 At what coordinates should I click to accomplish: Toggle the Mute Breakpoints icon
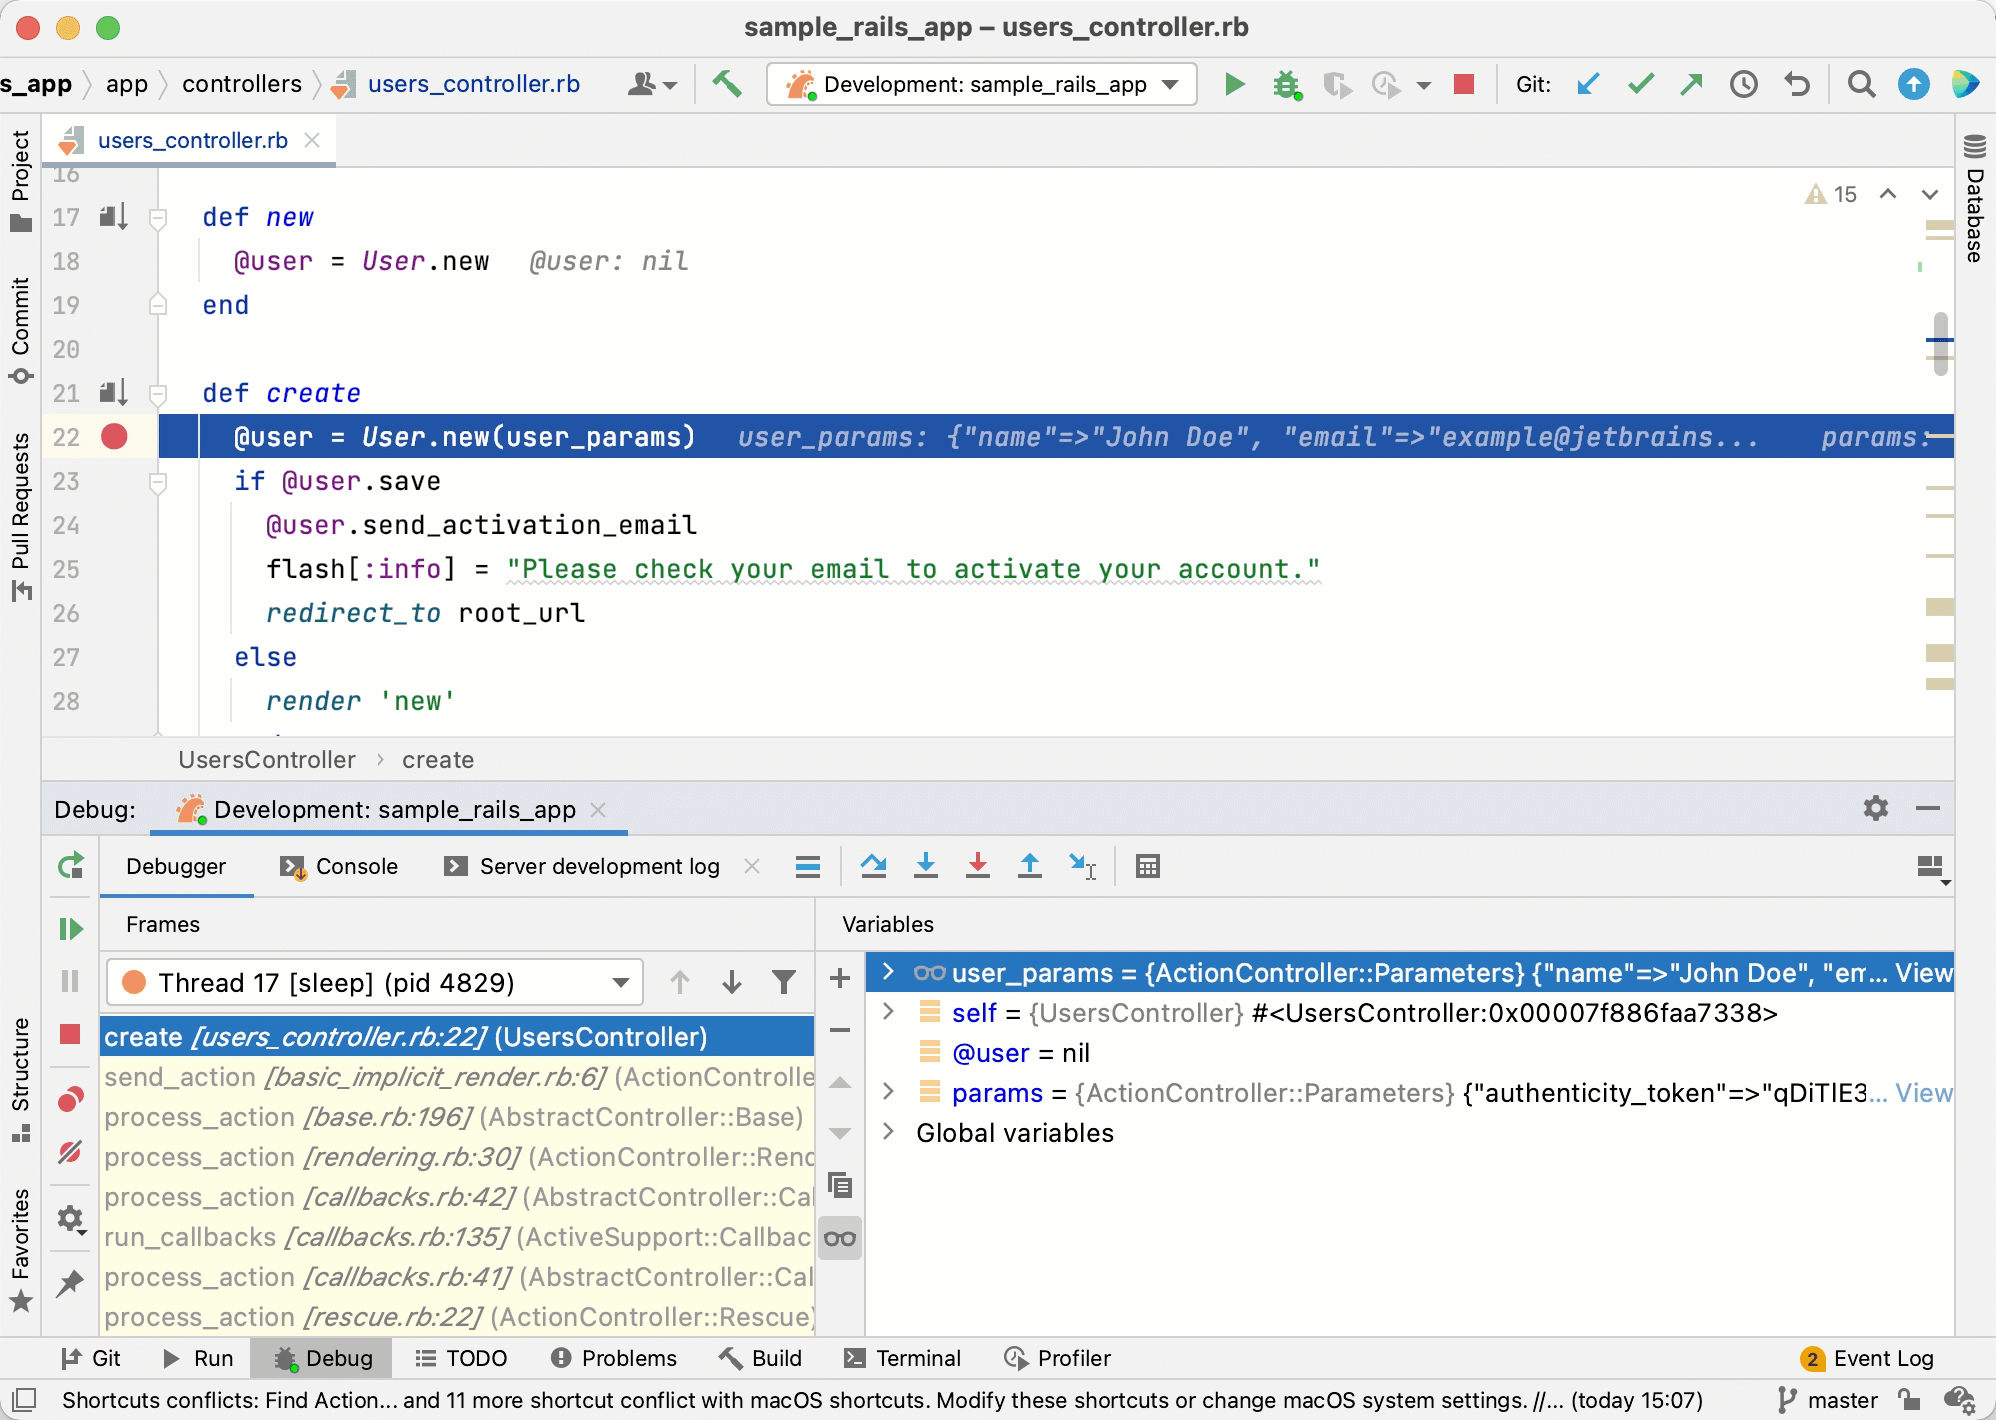coord(70,1152)
